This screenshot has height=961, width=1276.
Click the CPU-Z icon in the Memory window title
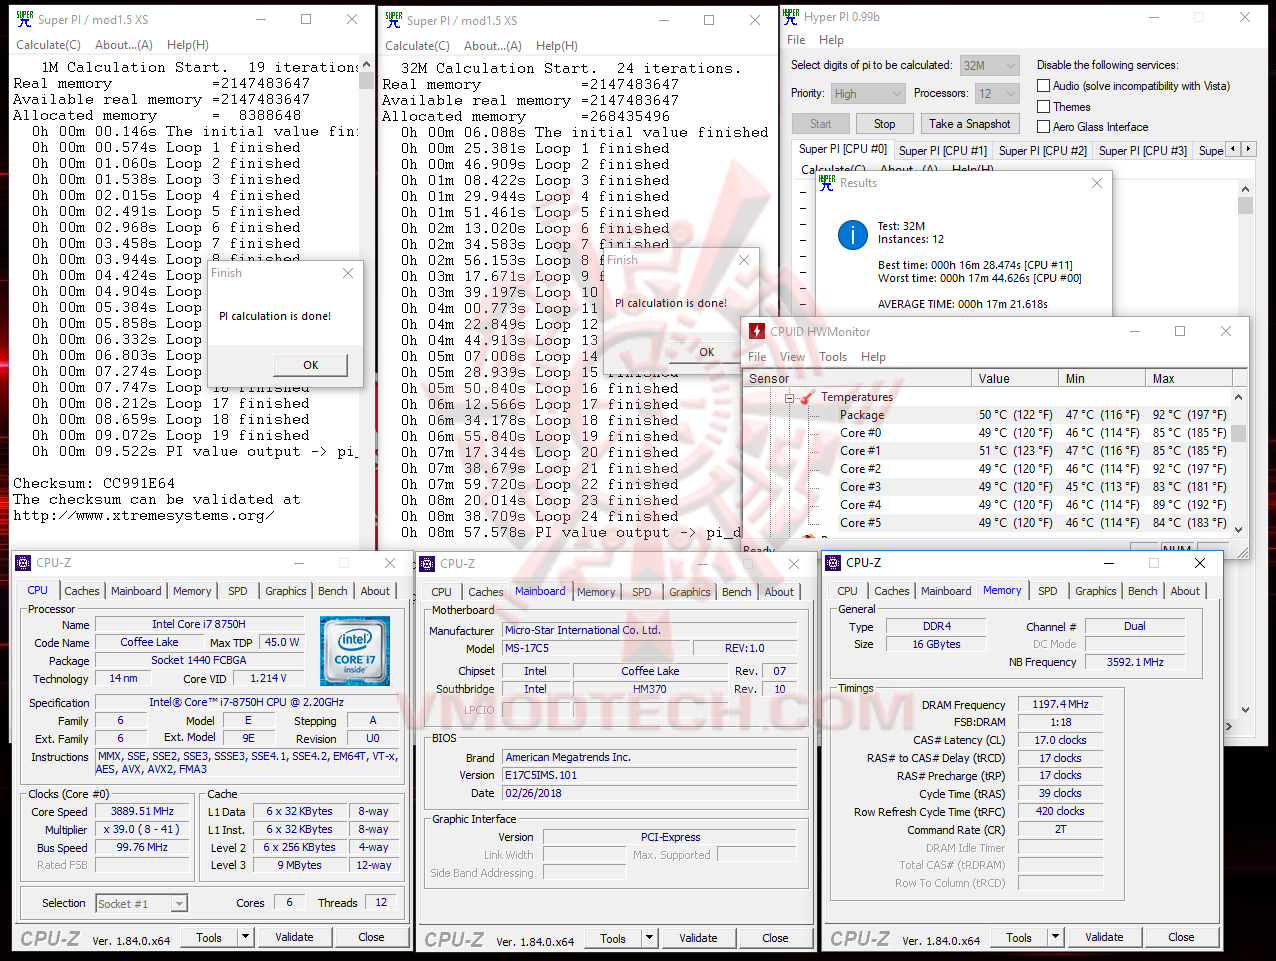point(834,563)
